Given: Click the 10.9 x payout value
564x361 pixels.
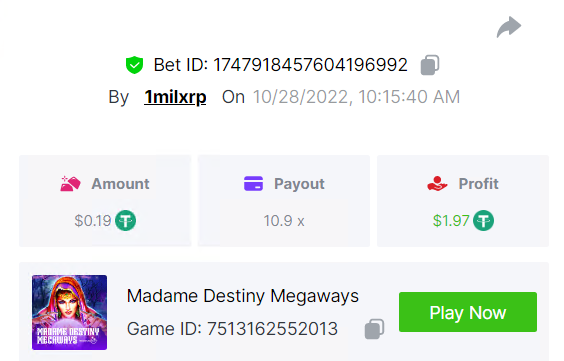Looking at the screenshot, I should coord(284,221).
